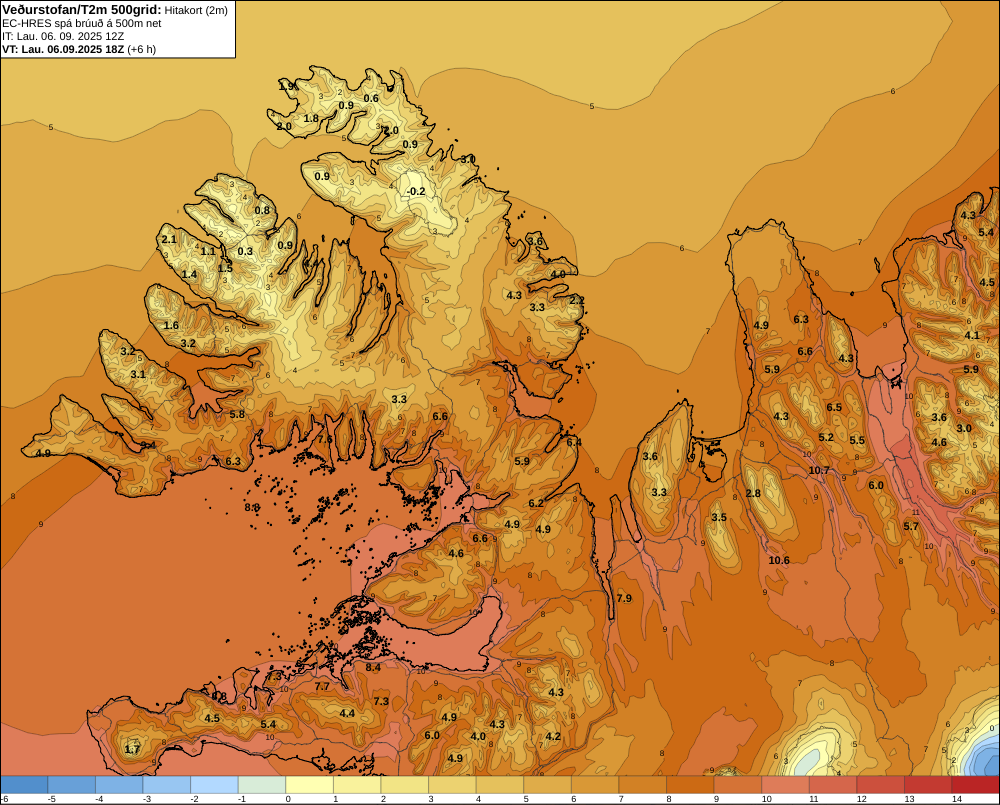Click the '2.2' temperature value
The width and height of the screenshot is (1000, 805).
577,300
